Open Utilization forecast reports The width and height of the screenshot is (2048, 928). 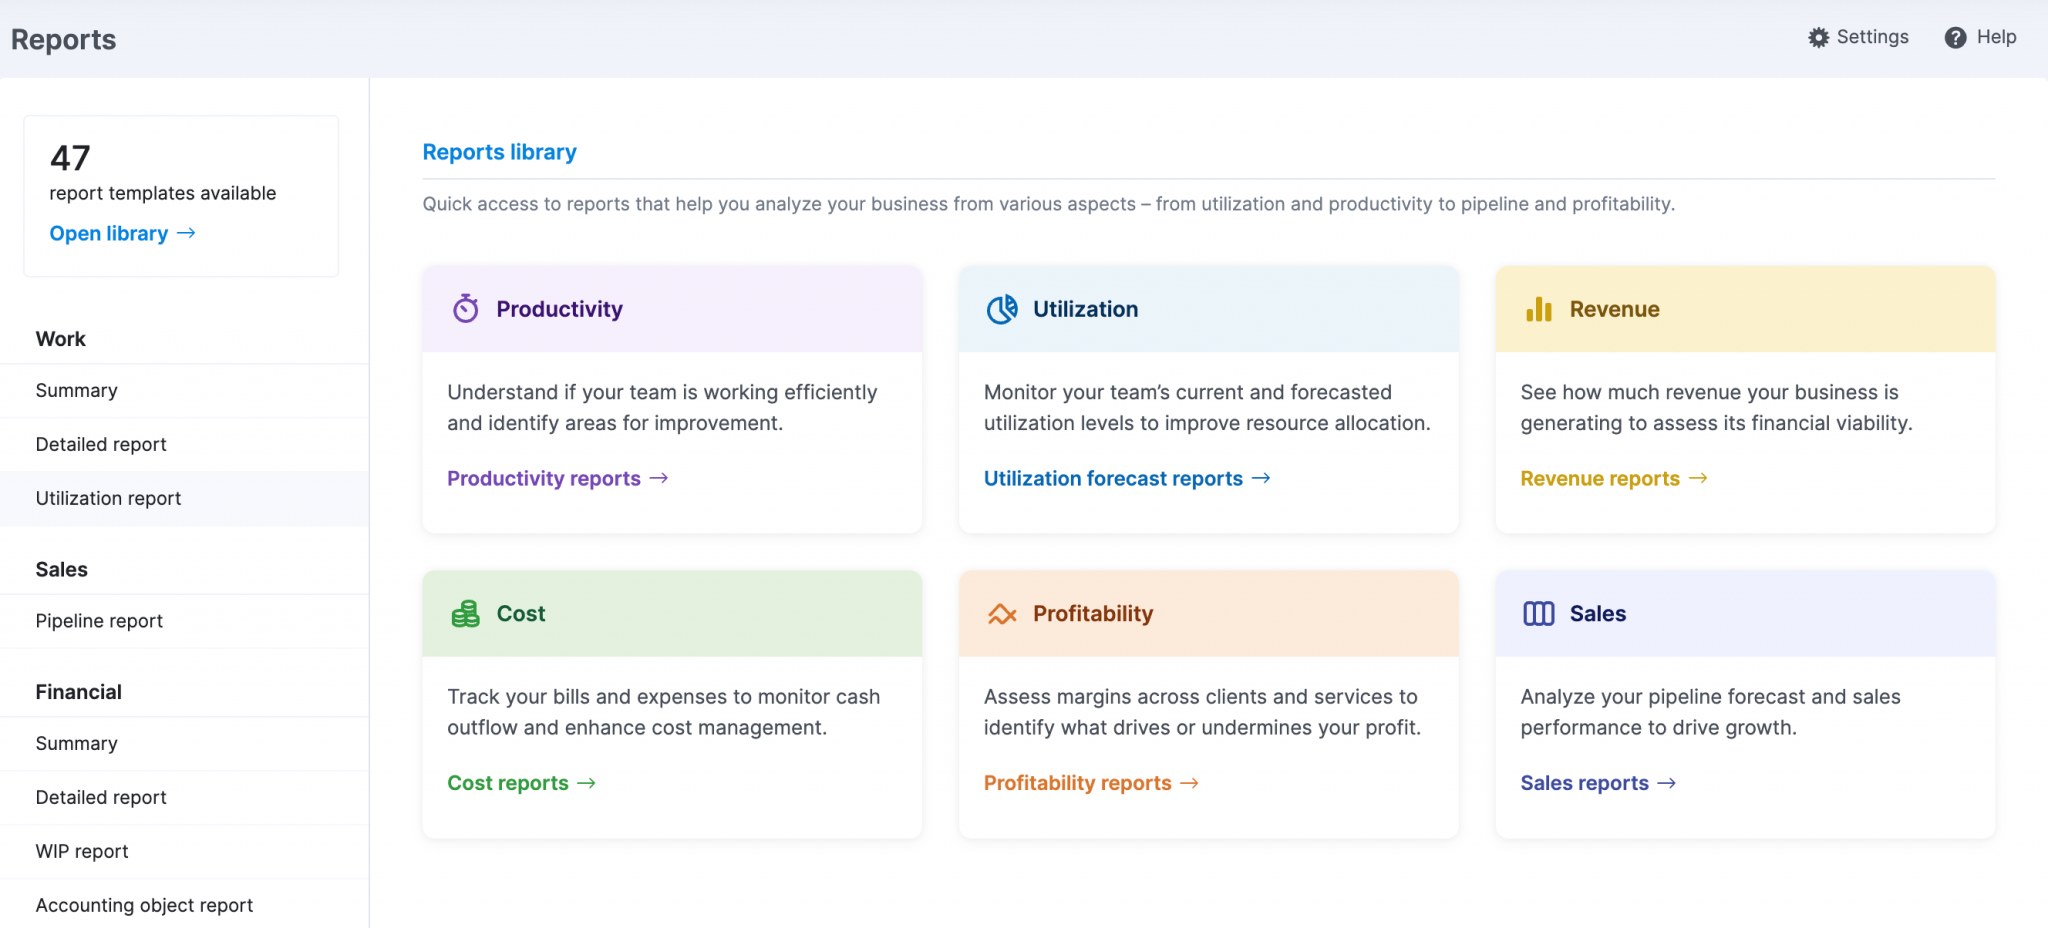click(1113, 478)
